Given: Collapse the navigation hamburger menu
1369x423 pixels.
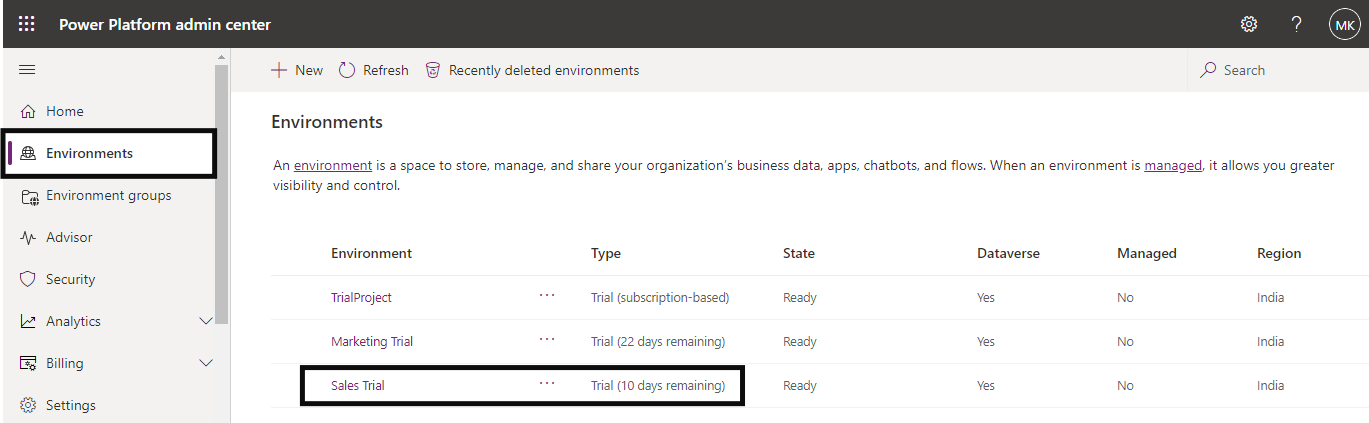Looking at the screenshot, I should pos(27,70).
